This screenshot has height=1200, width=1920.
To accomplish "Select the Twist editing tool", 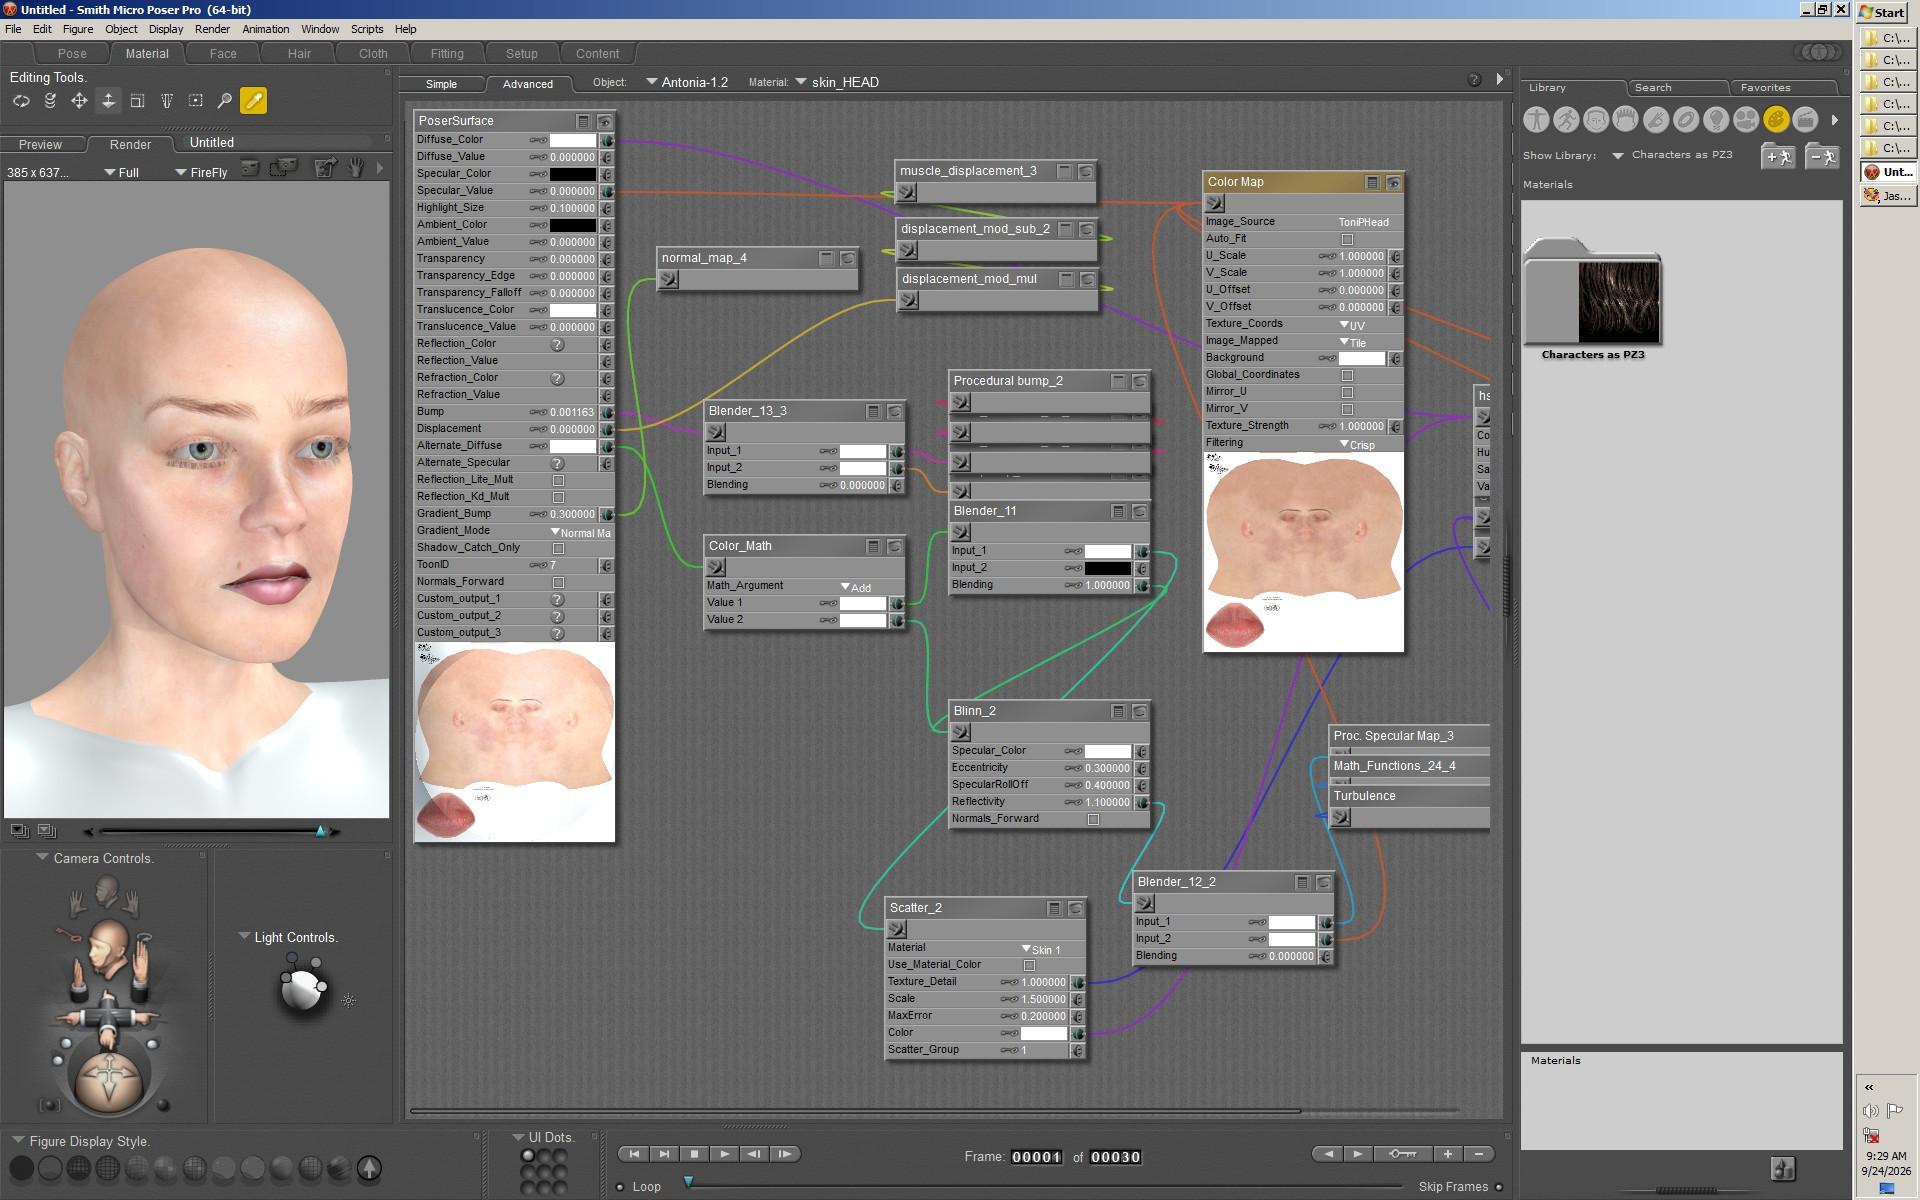I will point(50,101).
